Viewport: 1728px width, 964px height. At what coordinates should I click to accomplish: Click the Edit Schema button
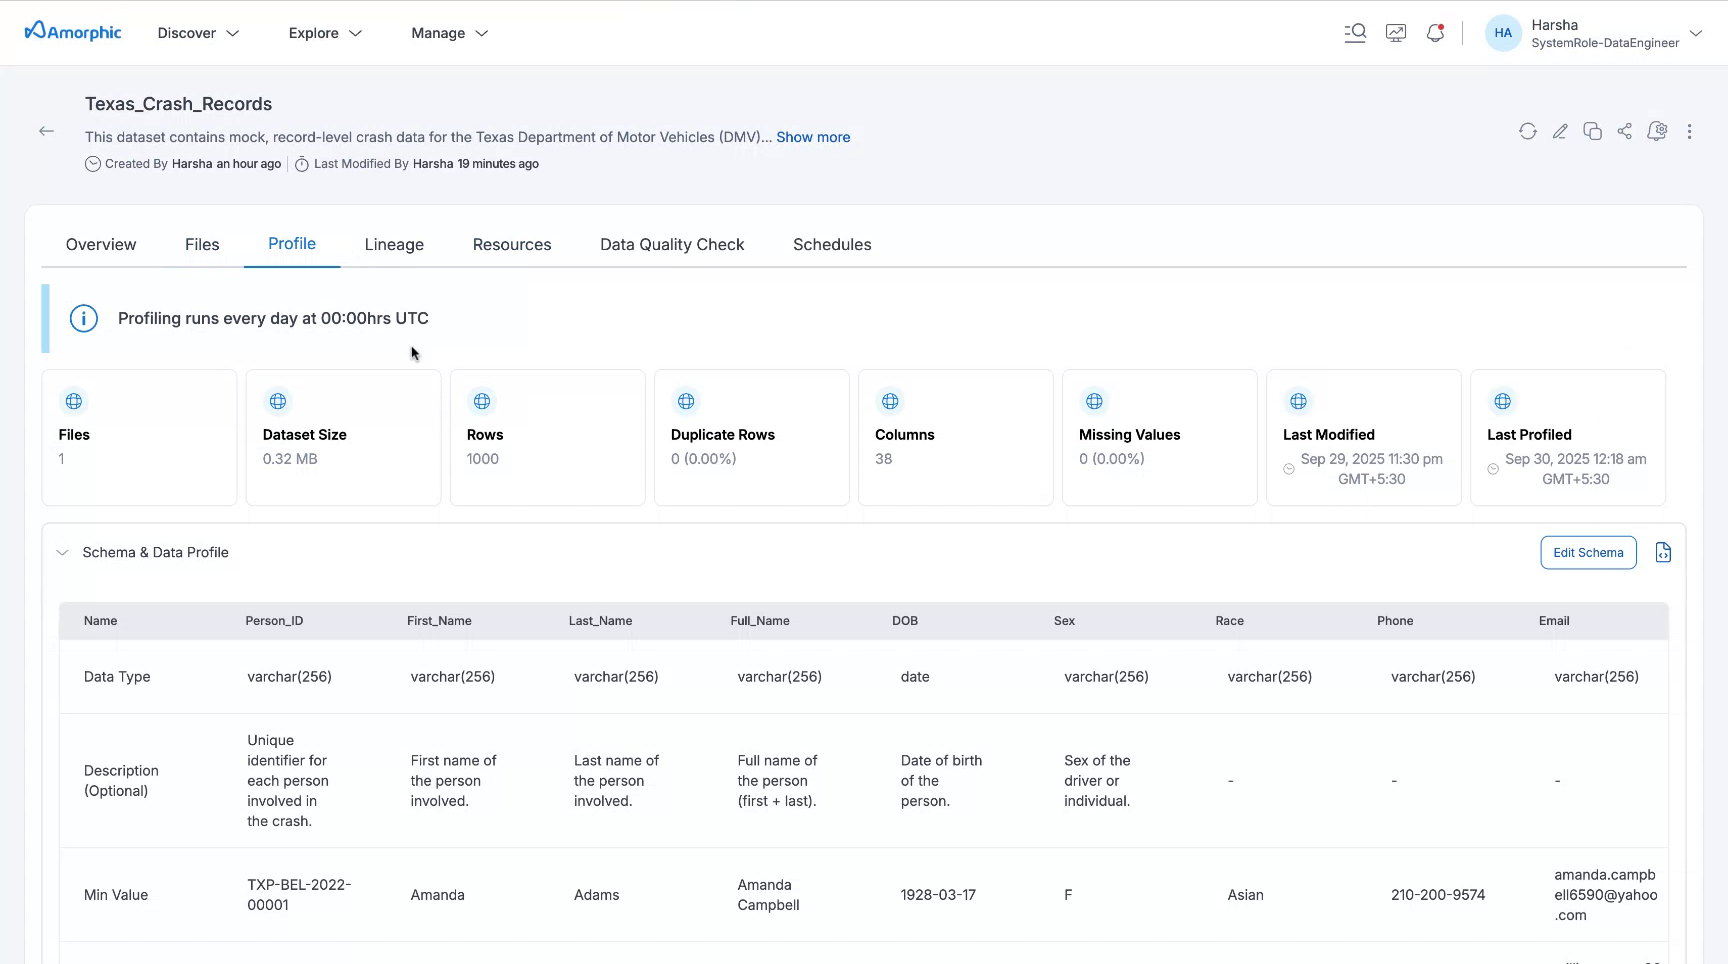click(1588, 552)
